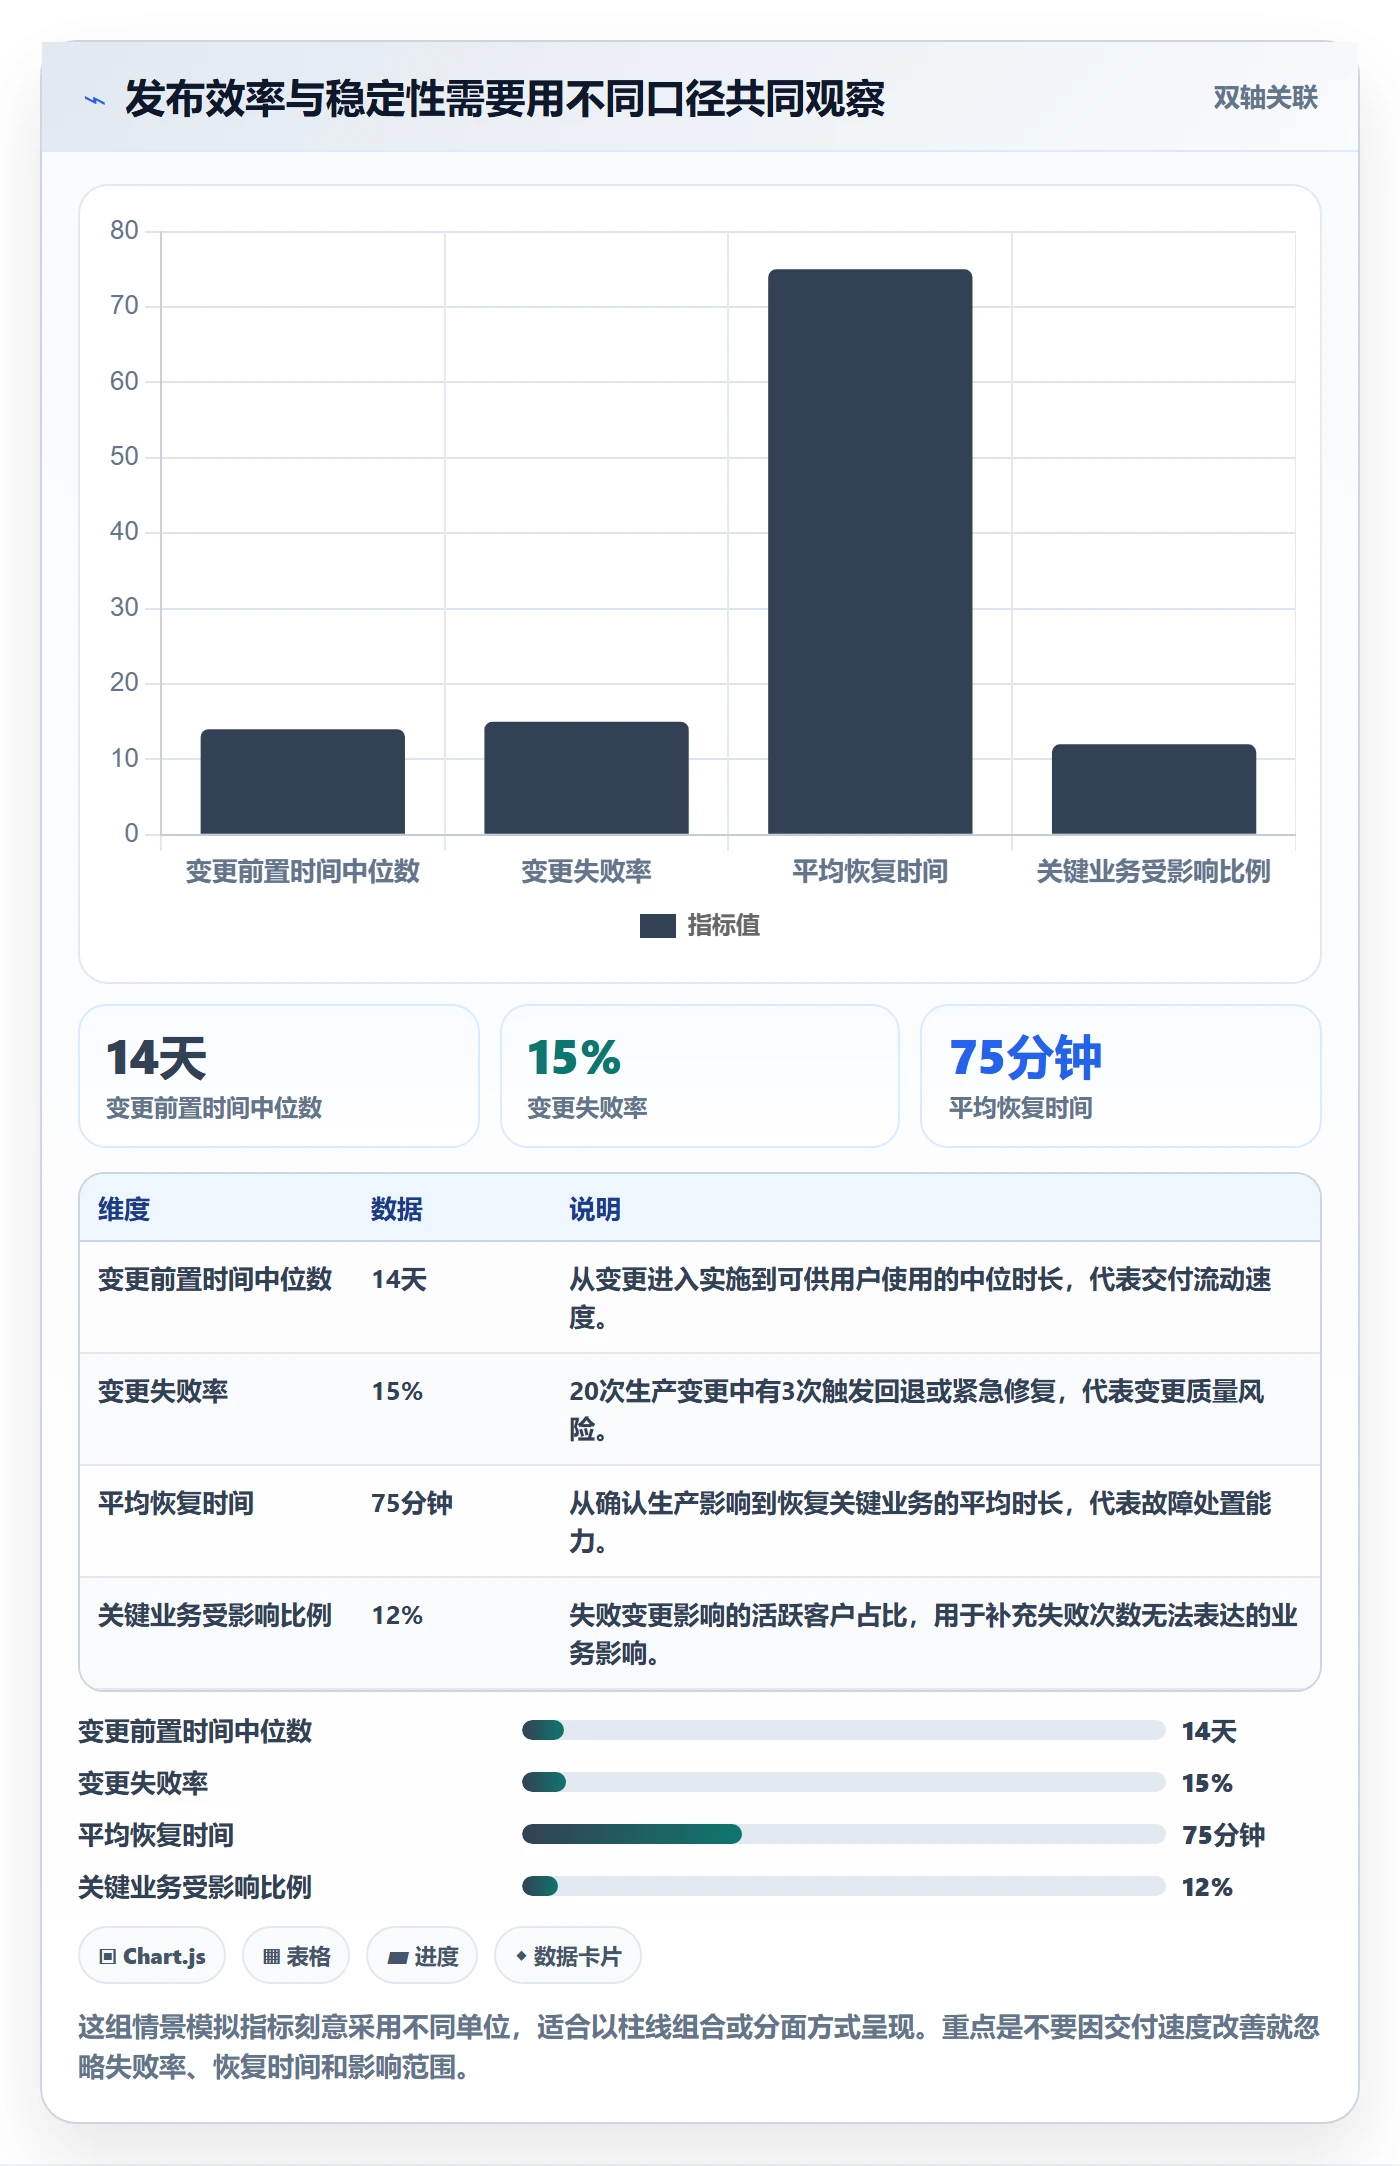Click the 变更失败率 progress bar
Image resolution: width=1400 pixels, height=2166 pixels.
tap(843, 1782)
